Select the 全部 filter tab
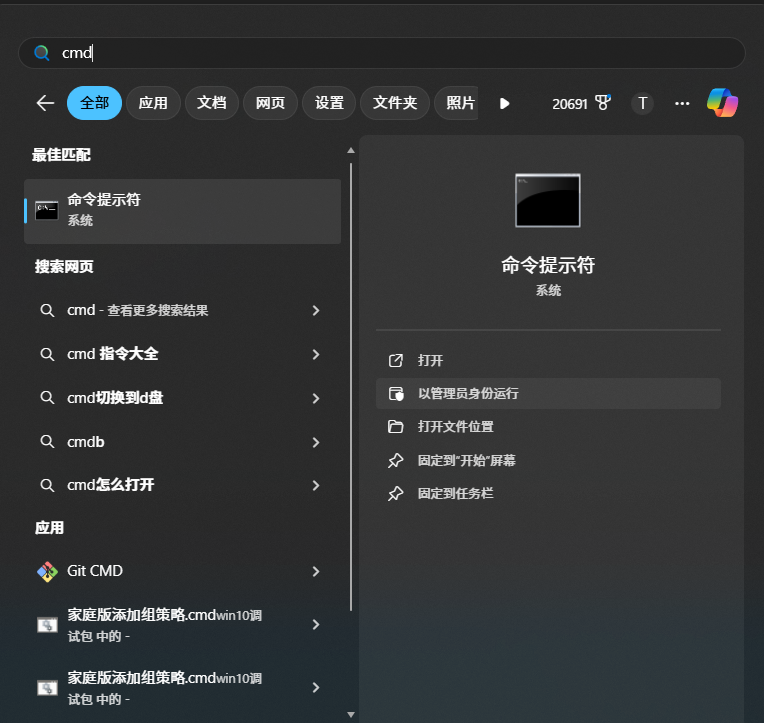This screenshot has width=764, height=723. pos(94,103)
